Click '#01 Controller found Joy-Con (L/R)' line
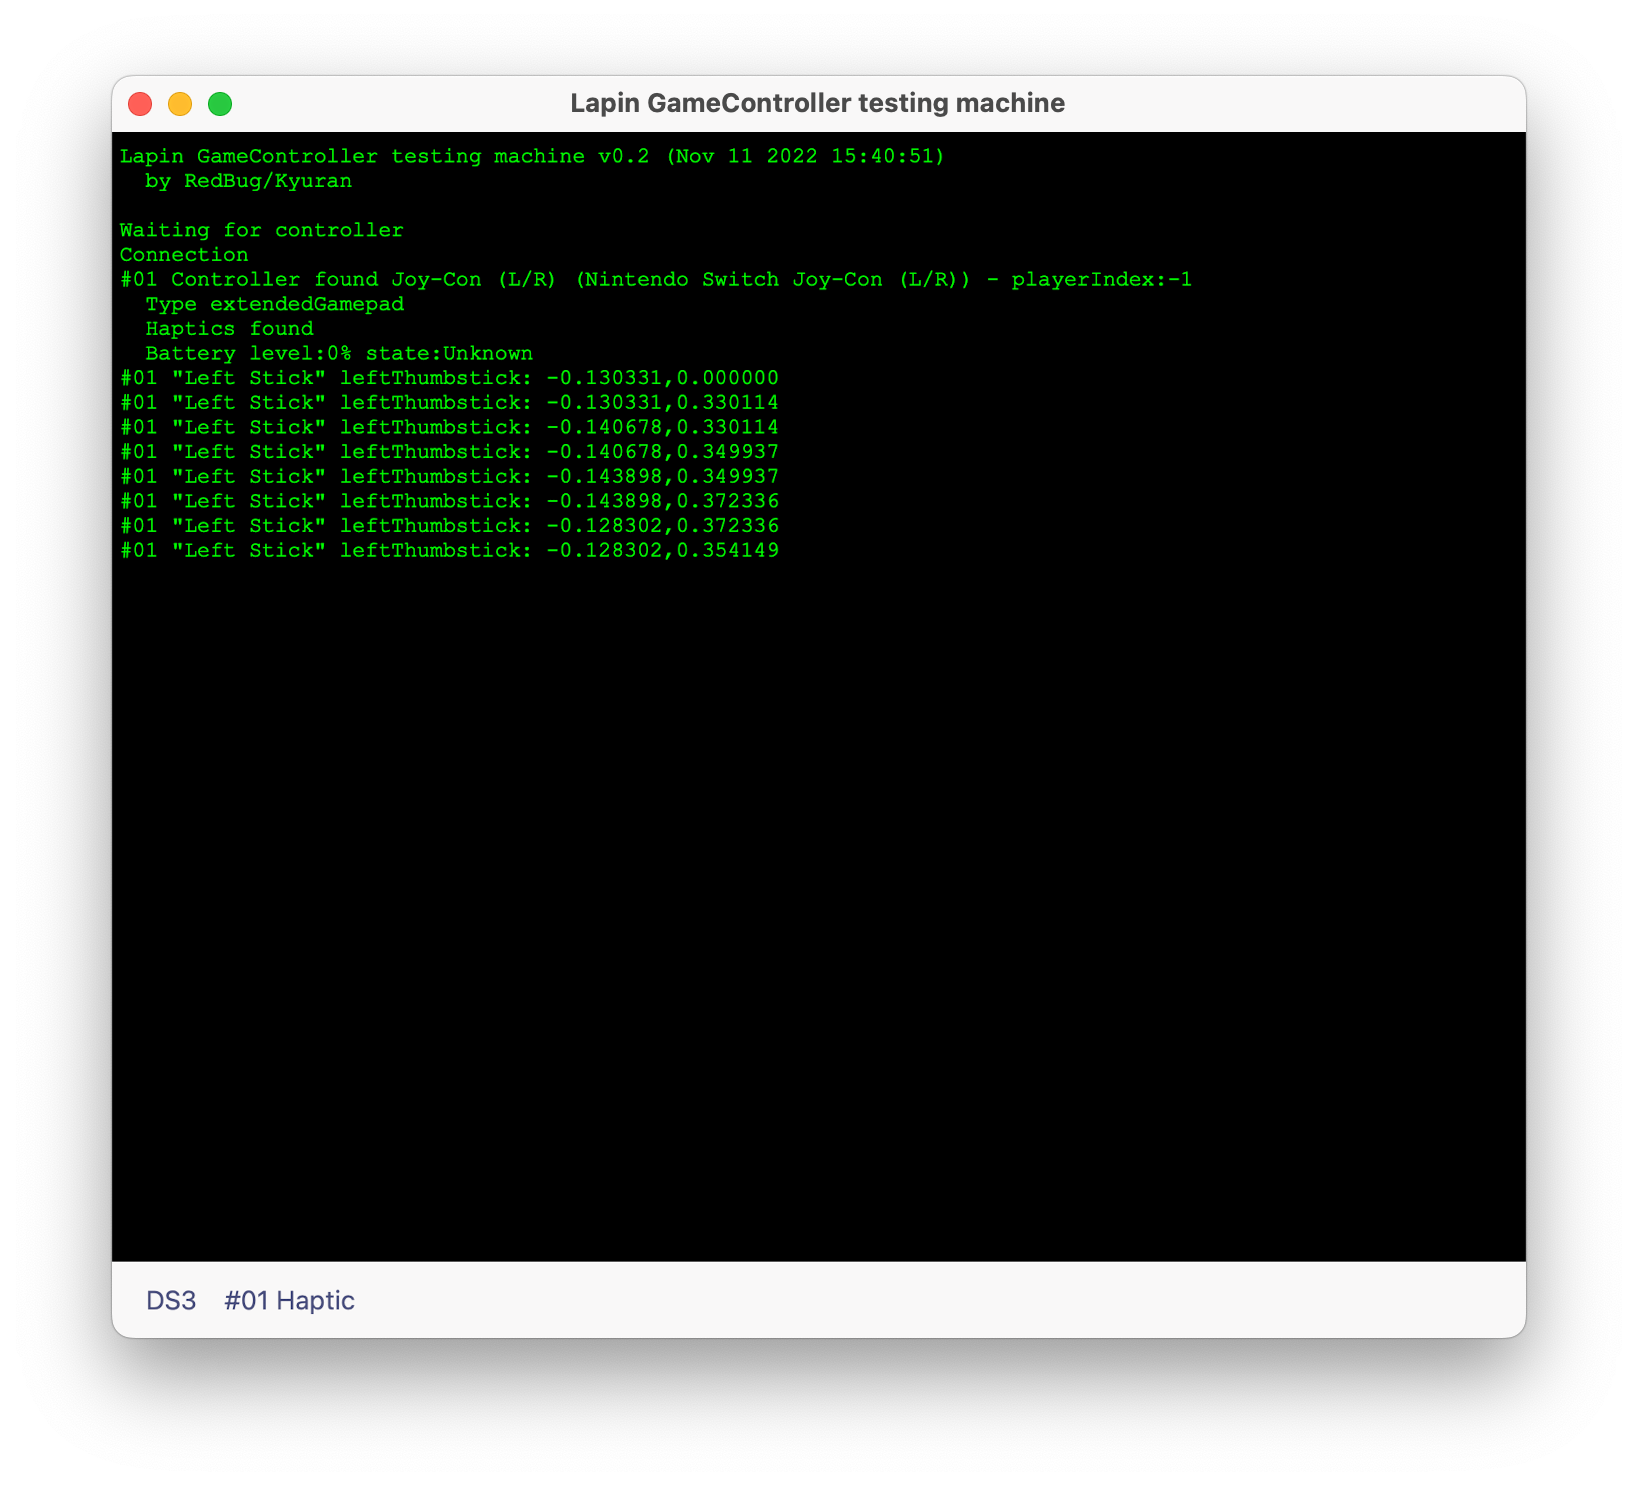Viewport: 1638px width, 1486px height. coord(656,279)
